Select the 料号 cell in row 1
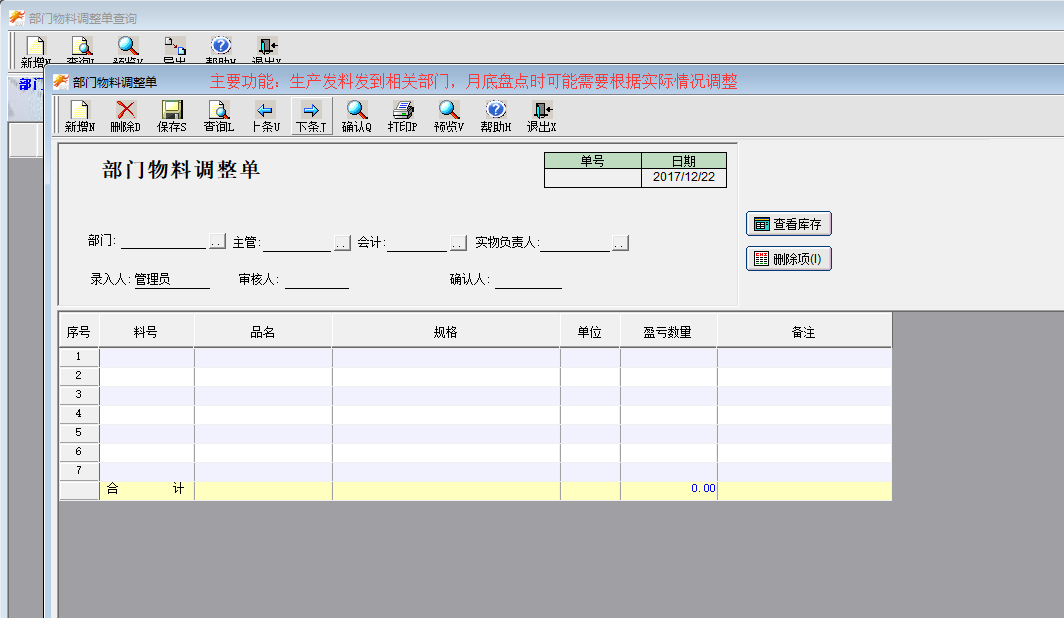This screenshot has width=1064, height=618. tap(146, 357)
